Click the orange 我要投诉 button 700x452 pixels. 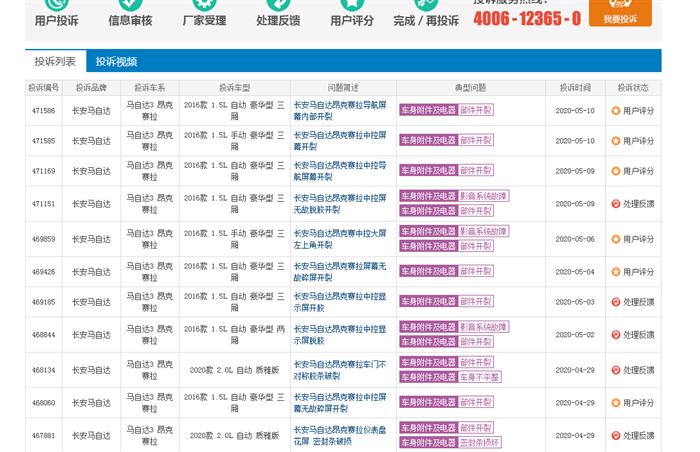point(620,13)
